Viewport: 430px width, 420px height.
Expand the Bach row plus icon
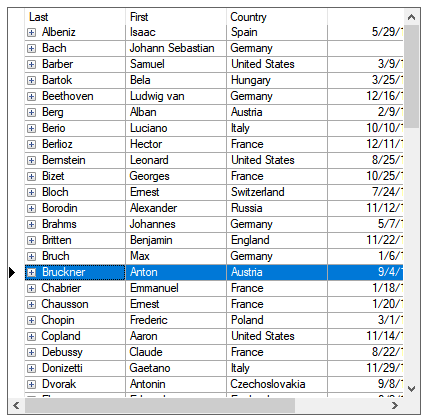coord(31,48)
